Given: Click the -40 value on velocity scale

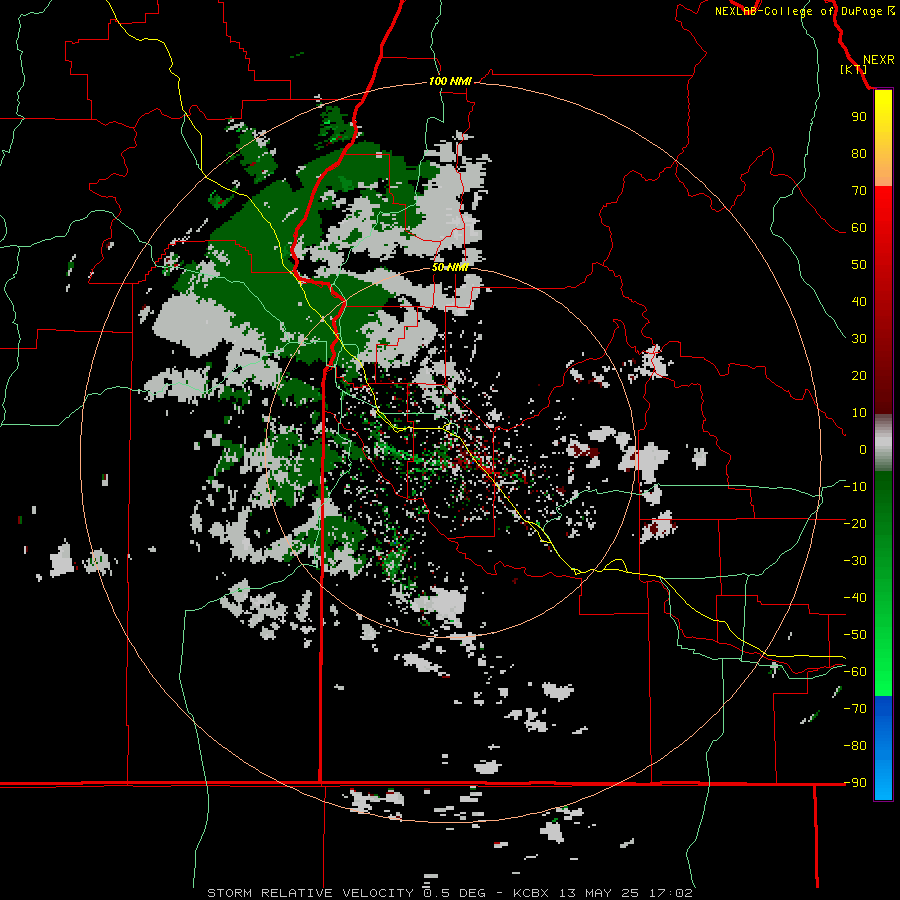Looking at the screenshot, I should click(855, 598).
